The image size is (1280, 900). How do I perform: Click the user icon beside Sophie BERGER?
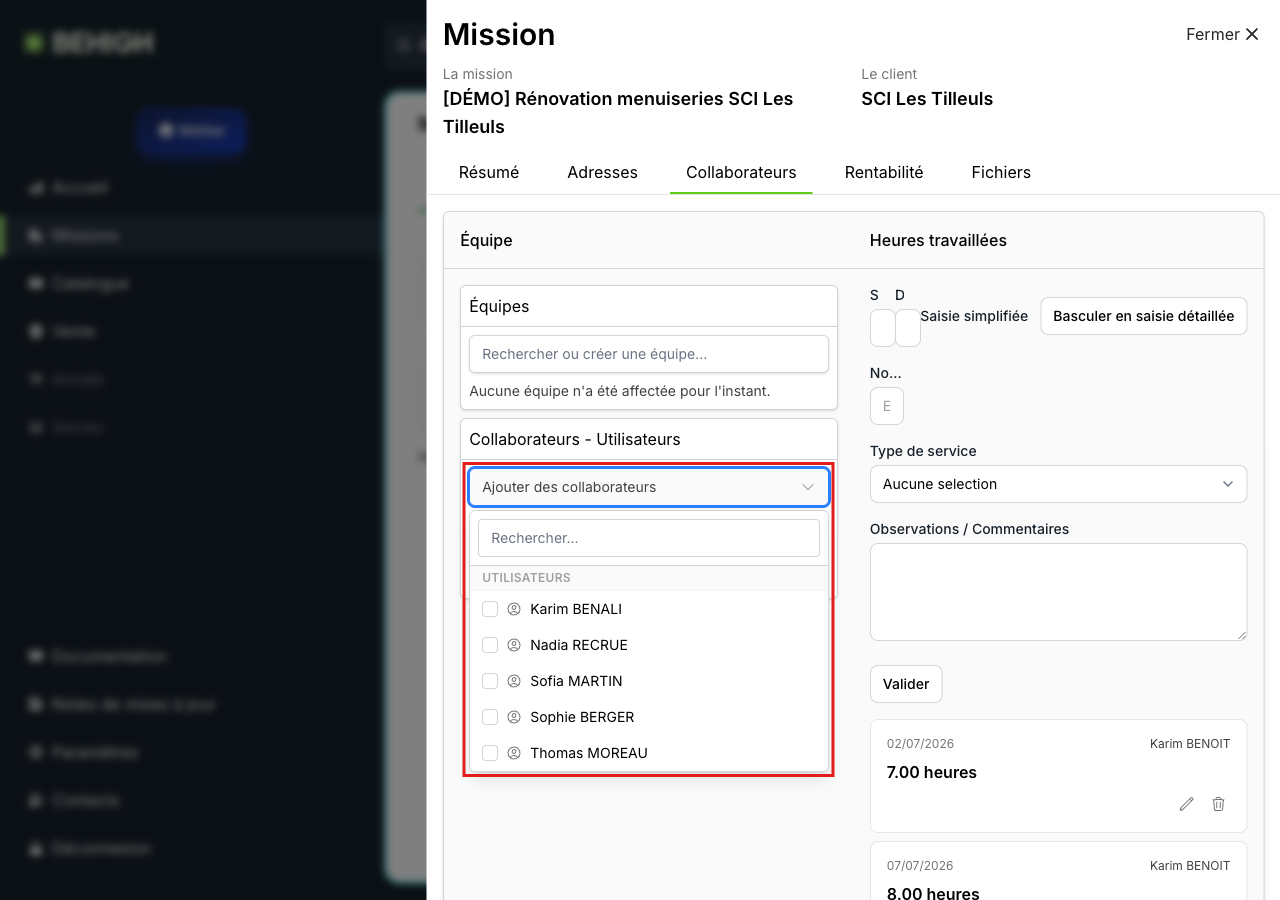514,717
